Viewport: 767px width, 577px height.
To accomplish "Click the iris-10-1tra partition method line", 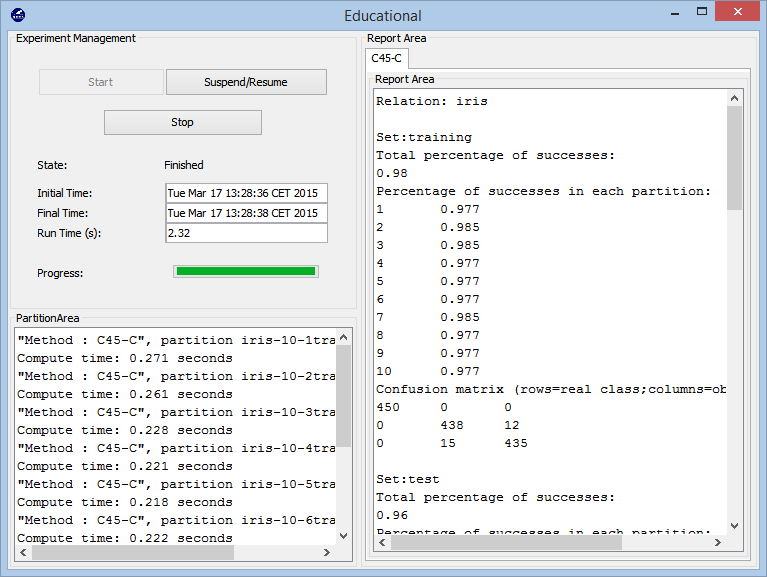I will pyautogui.click(x=176, y=340).
